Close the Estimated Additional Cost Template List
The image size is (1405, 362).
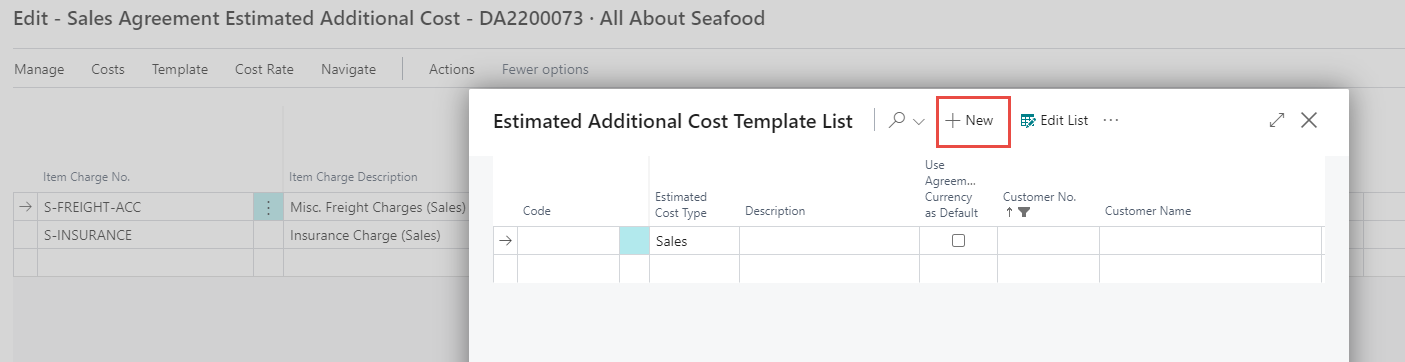[1309, 120]
